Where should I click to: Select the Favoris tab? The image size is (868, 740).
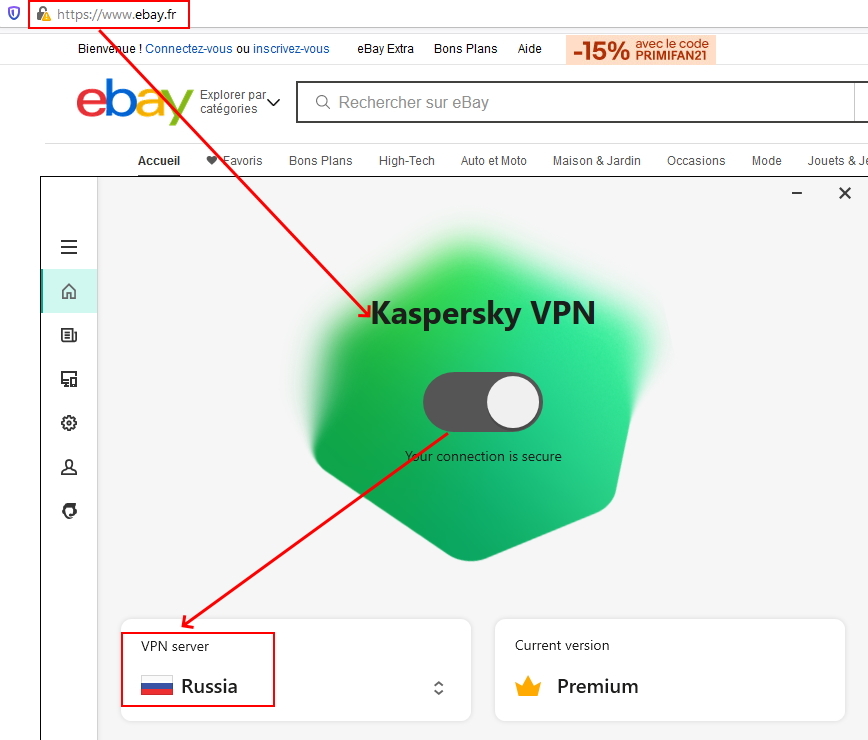pos(242,161)
